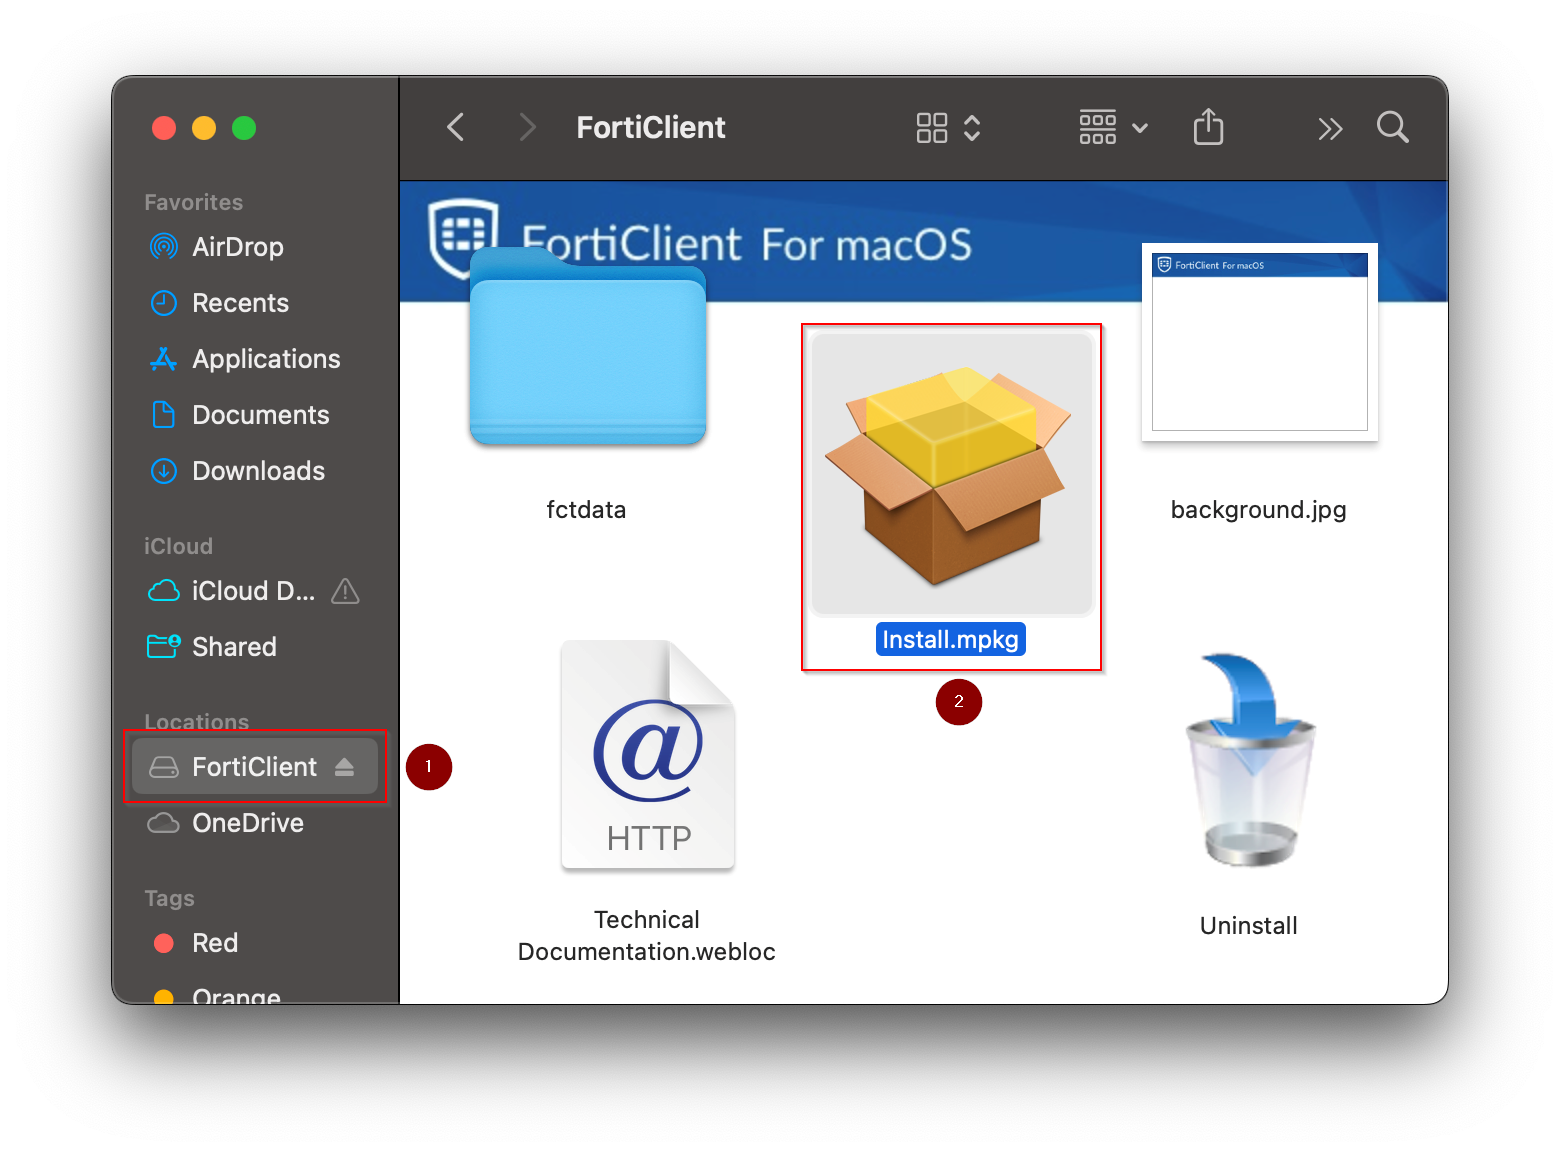This screenshot has height=1152, width=1560.
Task: Click the iCloud section header
Action: [178, 547]
